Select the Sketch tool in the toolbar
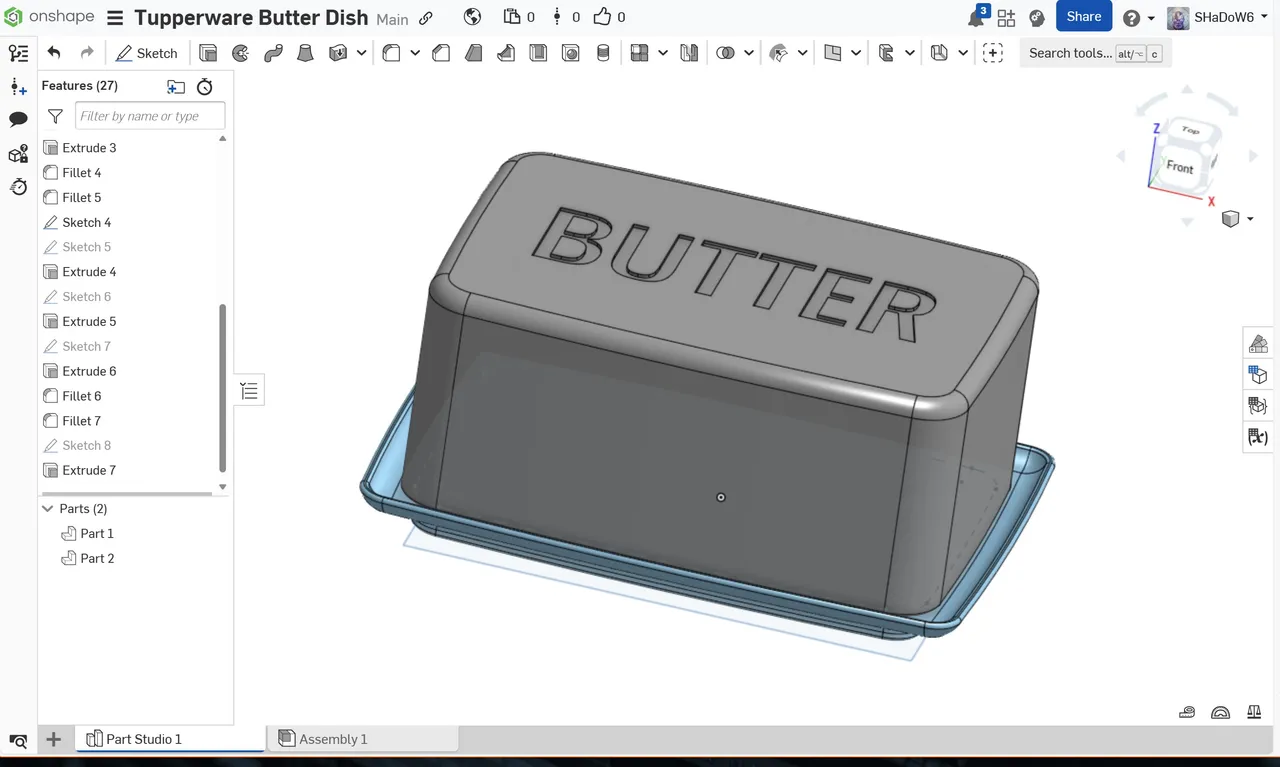1280x767 pixels. click(147, 52)
